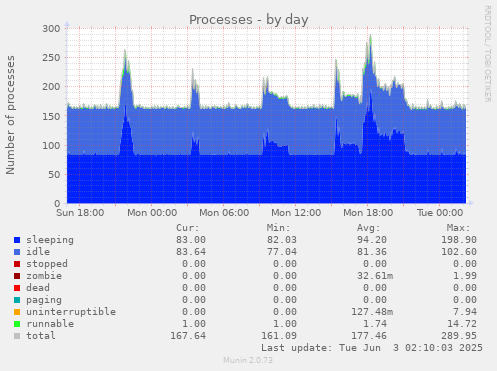
Task: Click total average value 177.46
Action: point(369,336)
